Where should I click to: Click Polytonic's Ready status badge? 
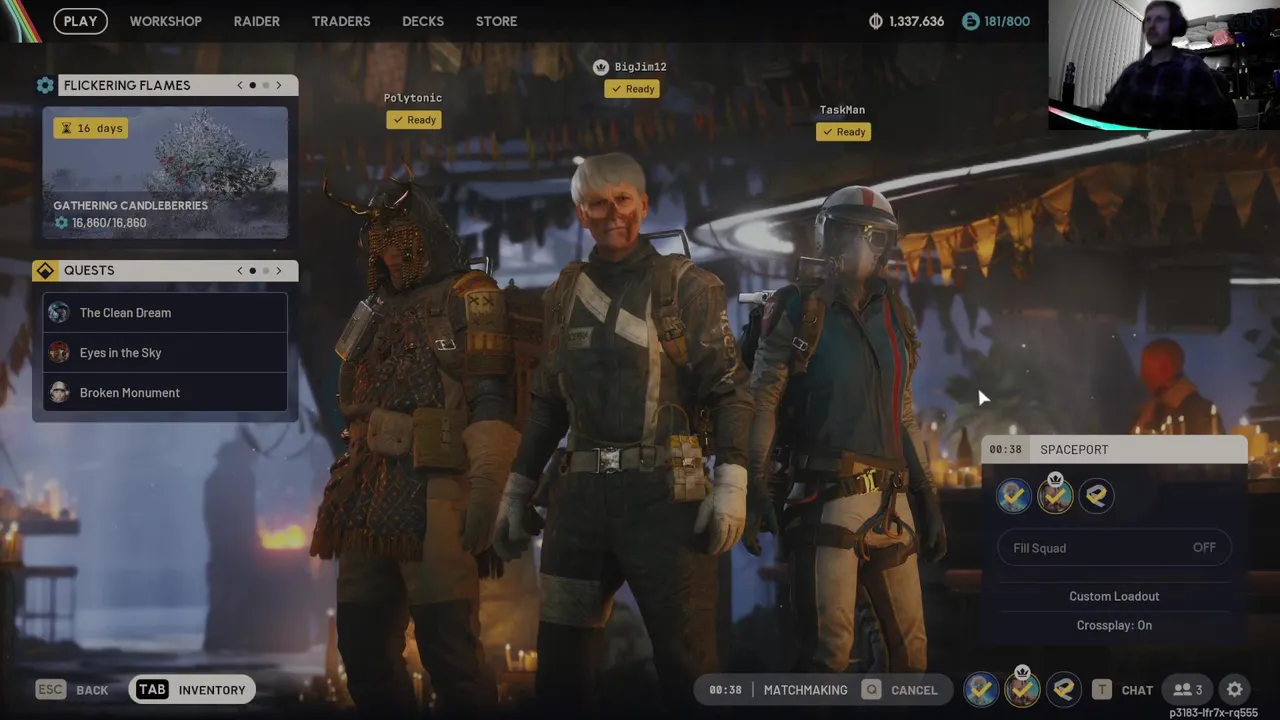(x=414, y=120)
